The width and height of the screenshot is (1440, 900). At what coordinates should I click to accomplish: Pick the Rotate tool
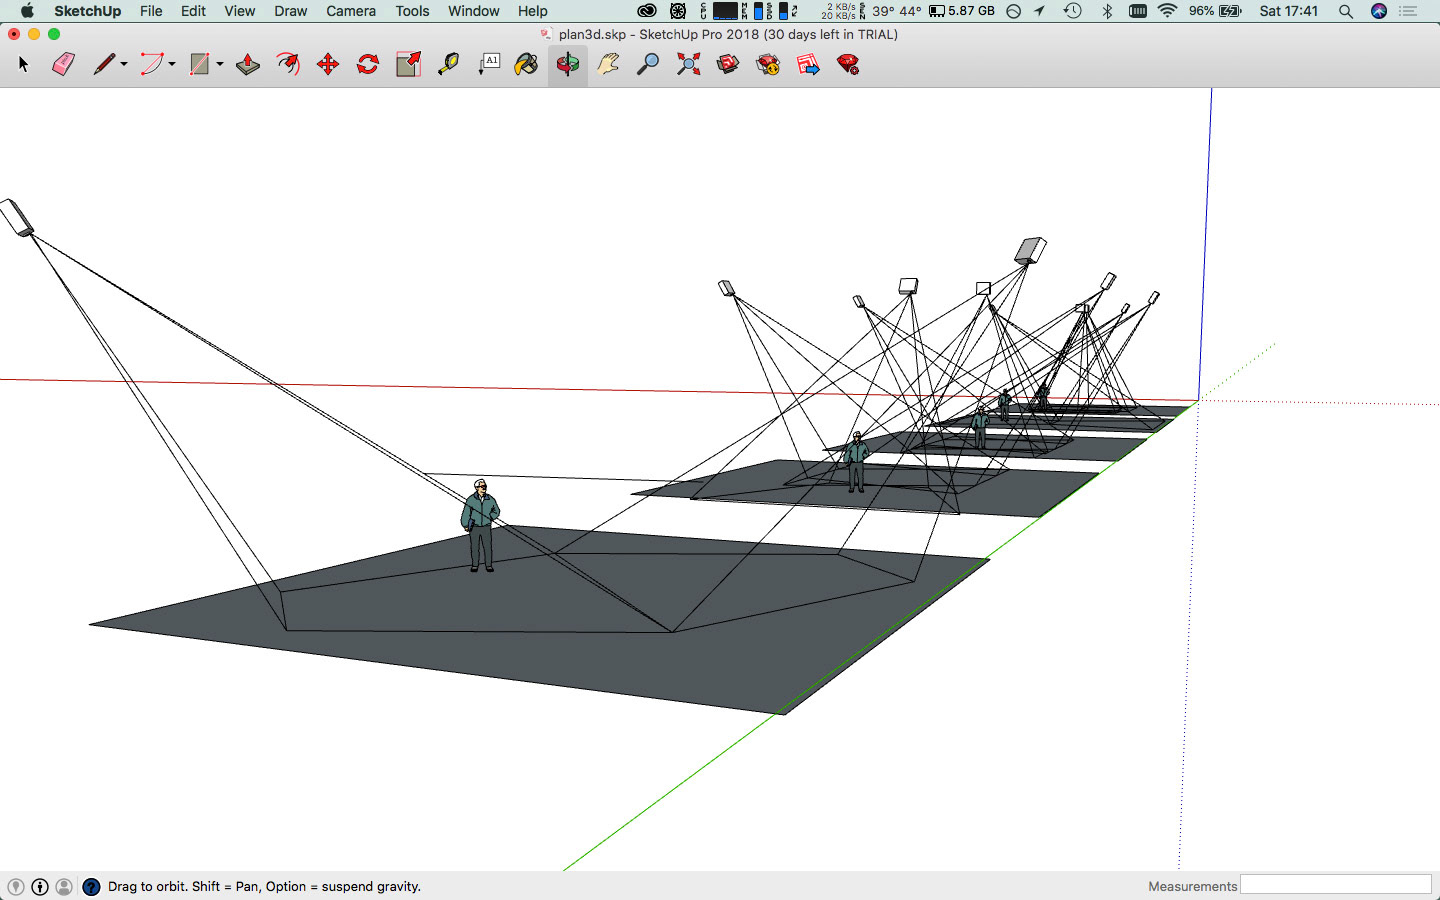(x=368, y=64)
